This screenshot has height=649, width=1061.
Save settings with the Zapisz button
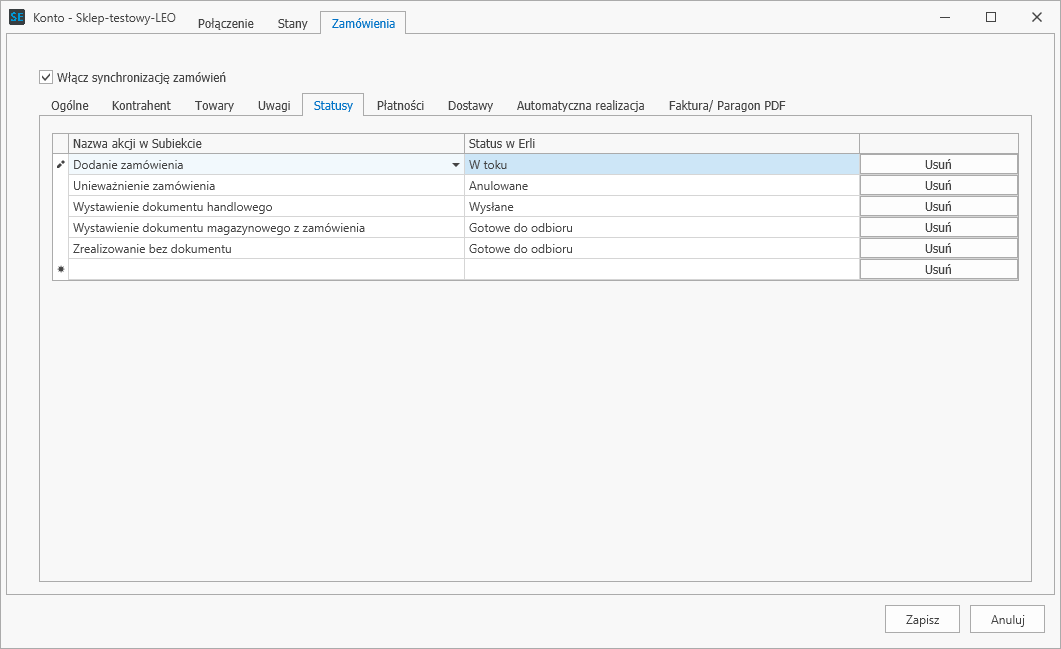click(x=922, y=619)
